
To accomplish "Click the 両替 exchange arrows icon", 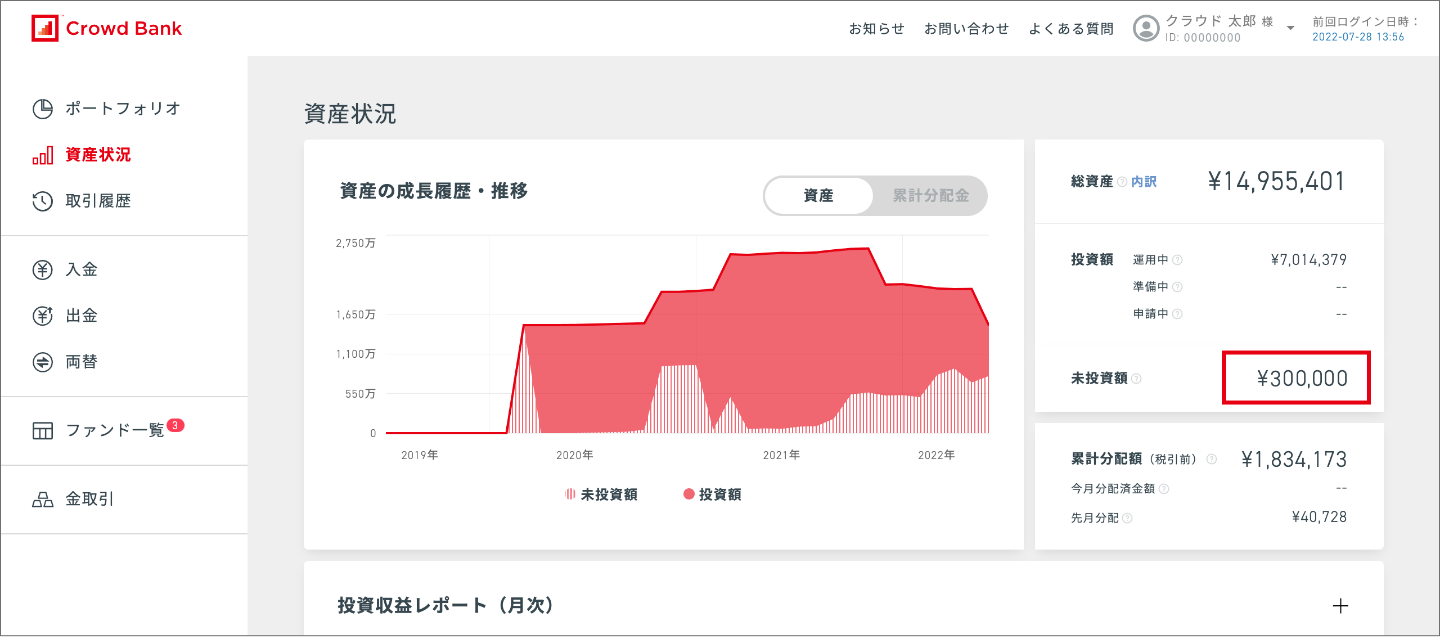I will (x=42, y=362).
